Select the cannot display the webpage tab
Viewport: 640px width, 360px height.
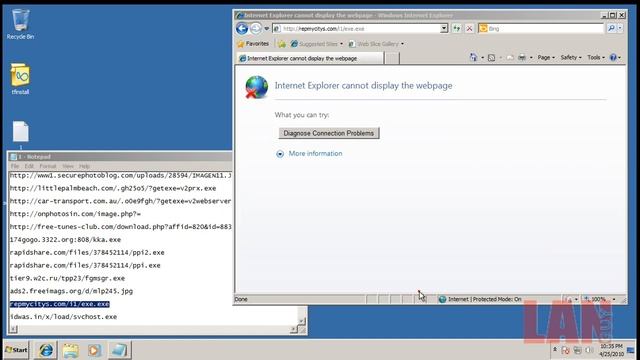pos(310,58)
